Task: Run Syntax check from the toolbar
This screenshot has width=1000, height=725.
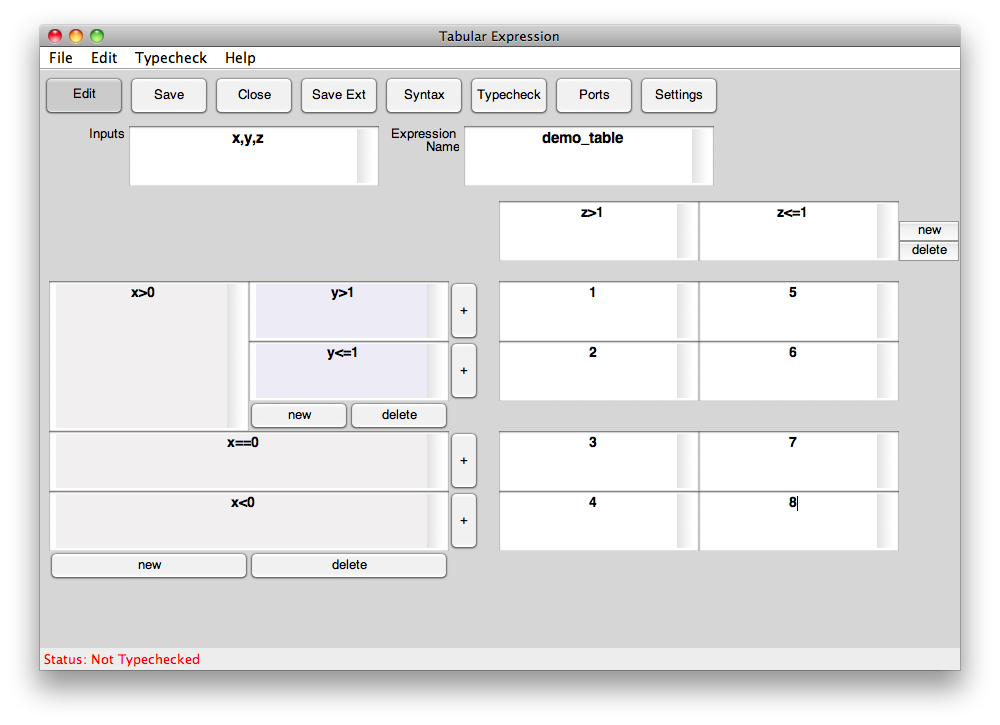Action: coord(424,95)
